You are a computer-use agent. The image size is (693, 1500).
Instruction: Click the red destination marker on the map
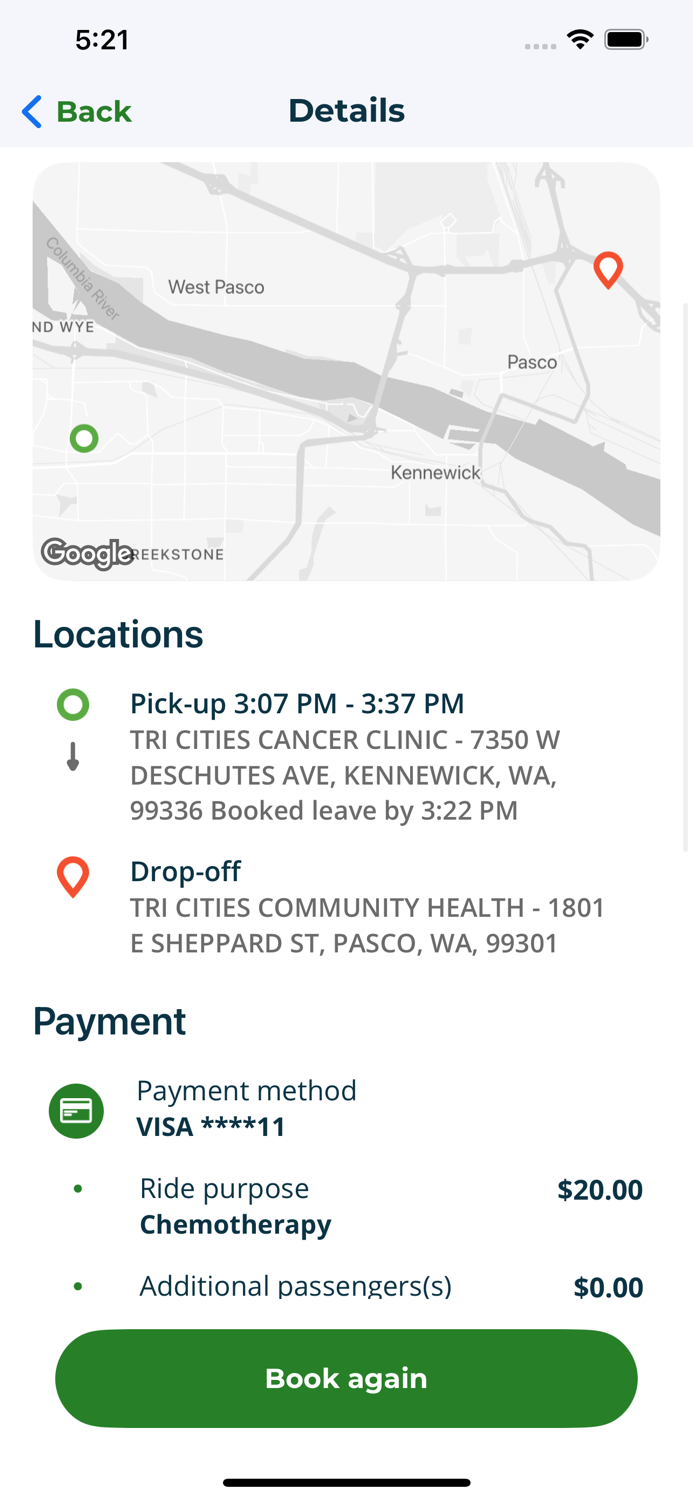point(608,270)
